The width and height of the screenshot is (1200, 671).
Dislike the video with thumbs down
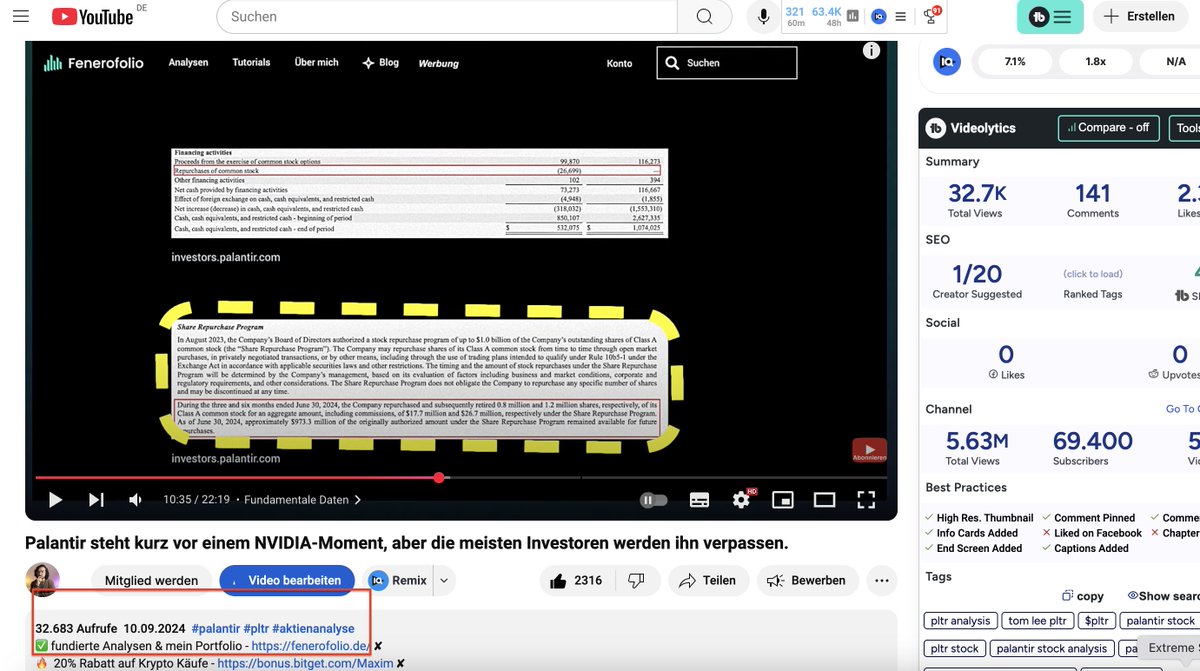point(635,580)
